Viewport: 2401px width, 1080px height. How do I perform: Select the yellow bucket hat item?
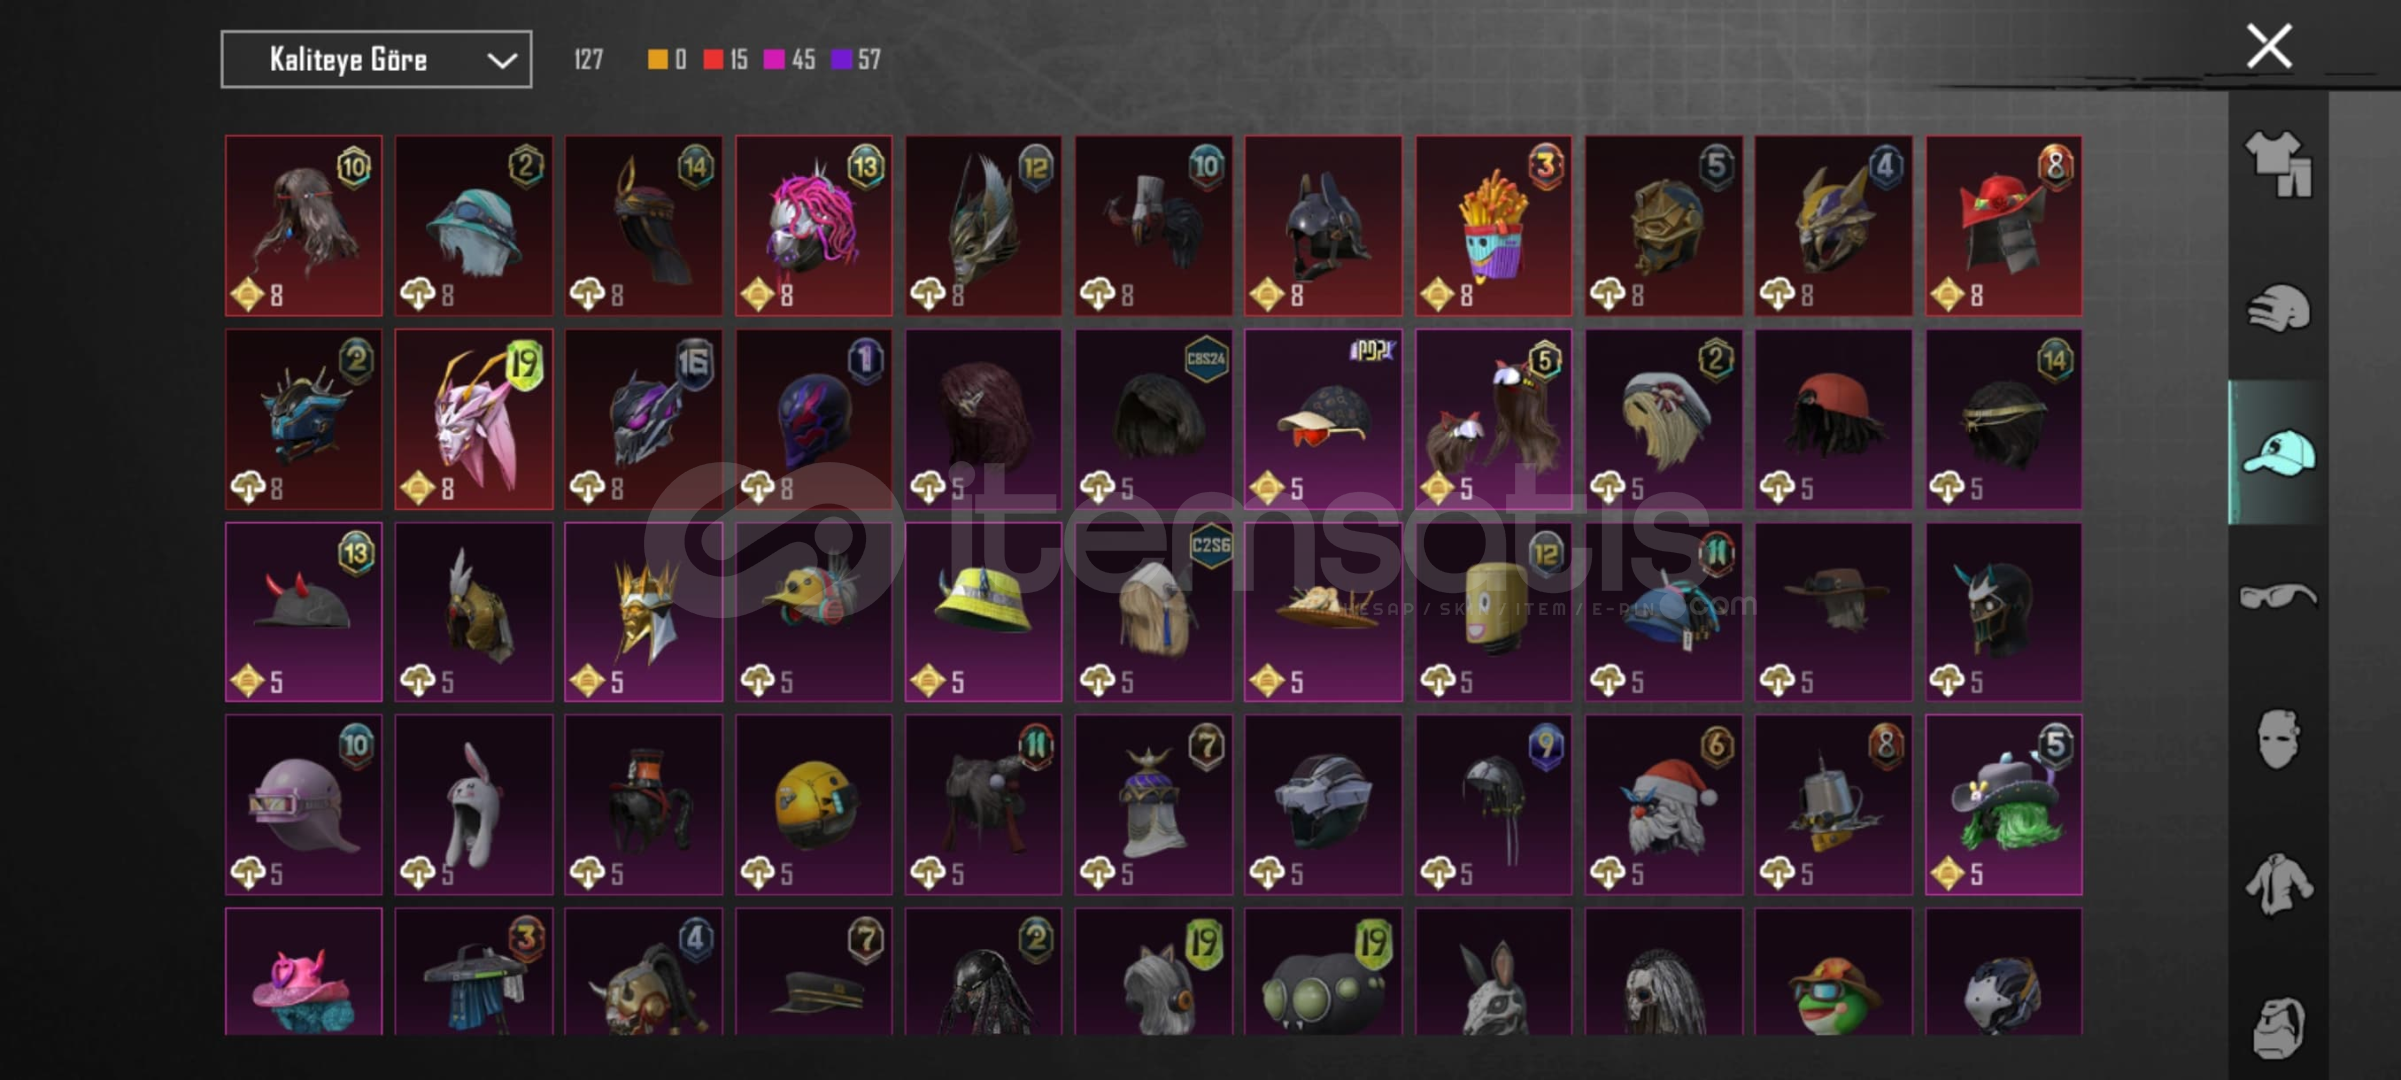tap(983, 612)
